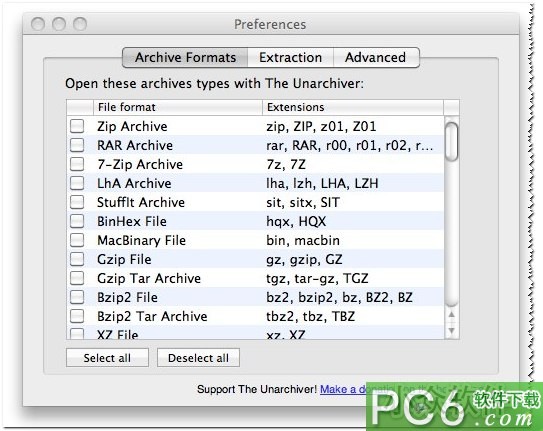Select the Zip Archive row text
543x431 pixels.
132,126
